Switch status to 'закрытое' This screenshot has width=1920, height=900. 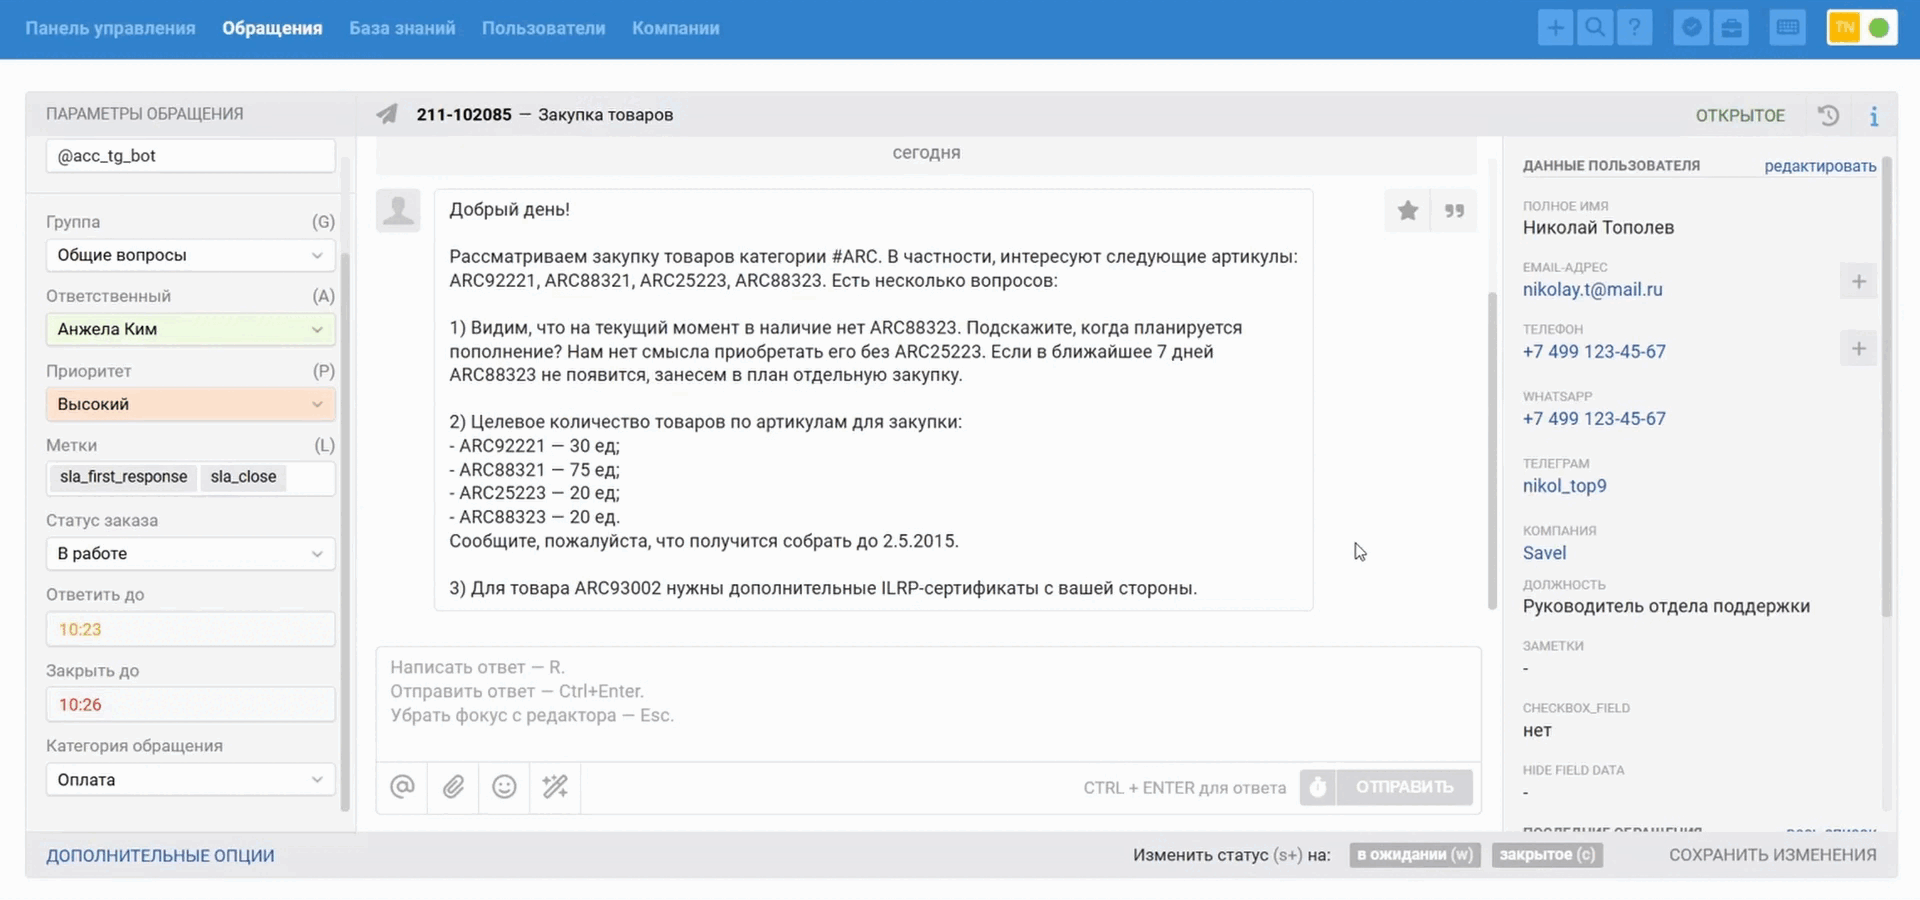pyautogui.click(x=1546, y=855)
